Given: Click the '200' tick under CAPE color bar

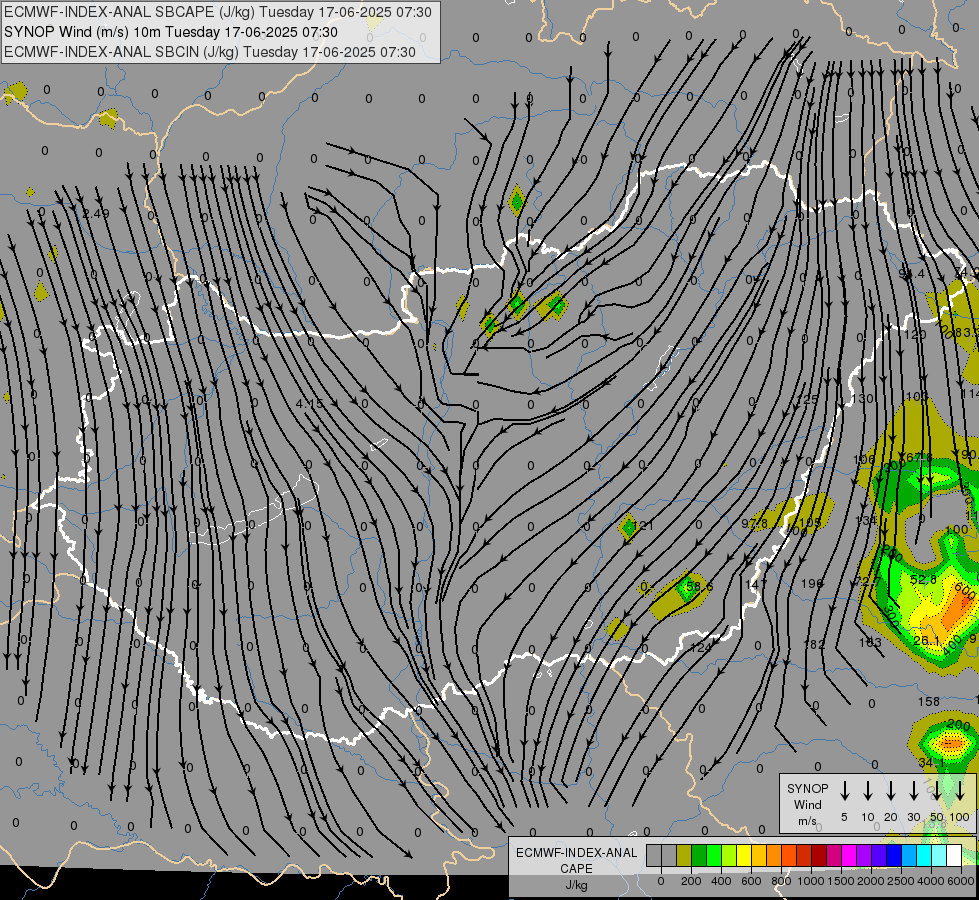Looking at the screenshot, I should (x=691, y=881).
